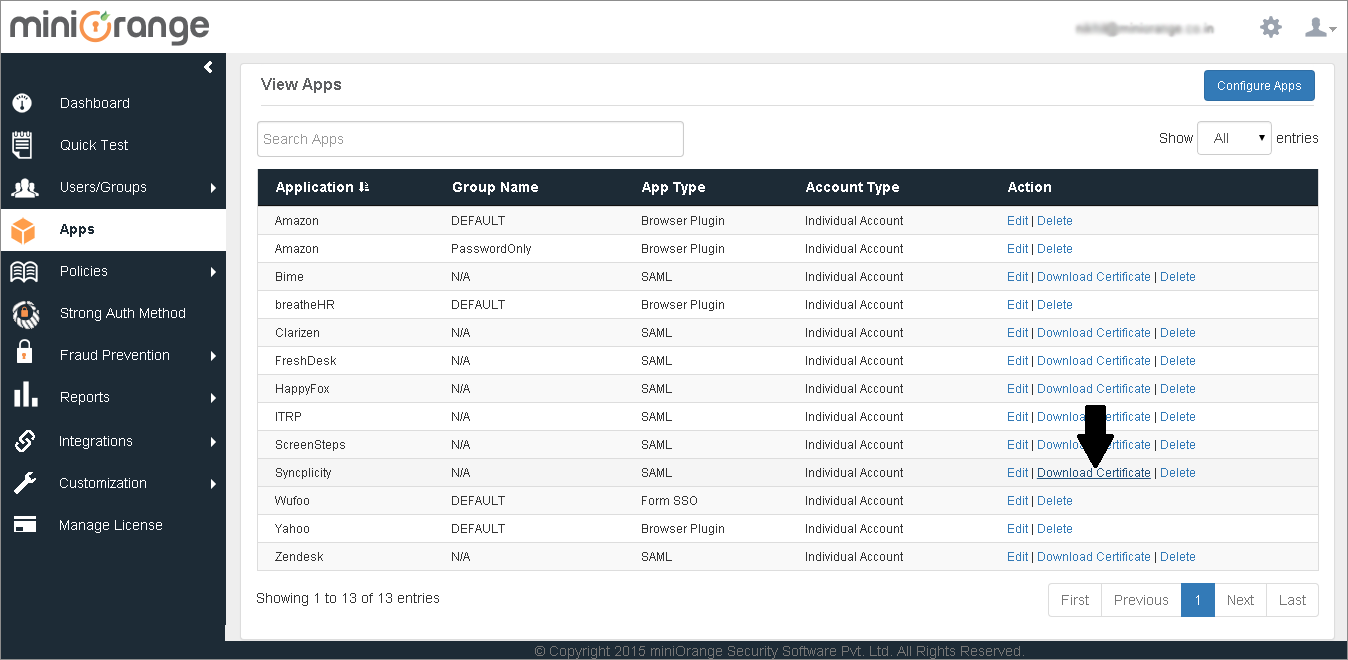Image resolution: width=1348 pixels, height=660 pixels.
Task: Click the PasswordOnly group name cell
Action: [x=491, y=249]
